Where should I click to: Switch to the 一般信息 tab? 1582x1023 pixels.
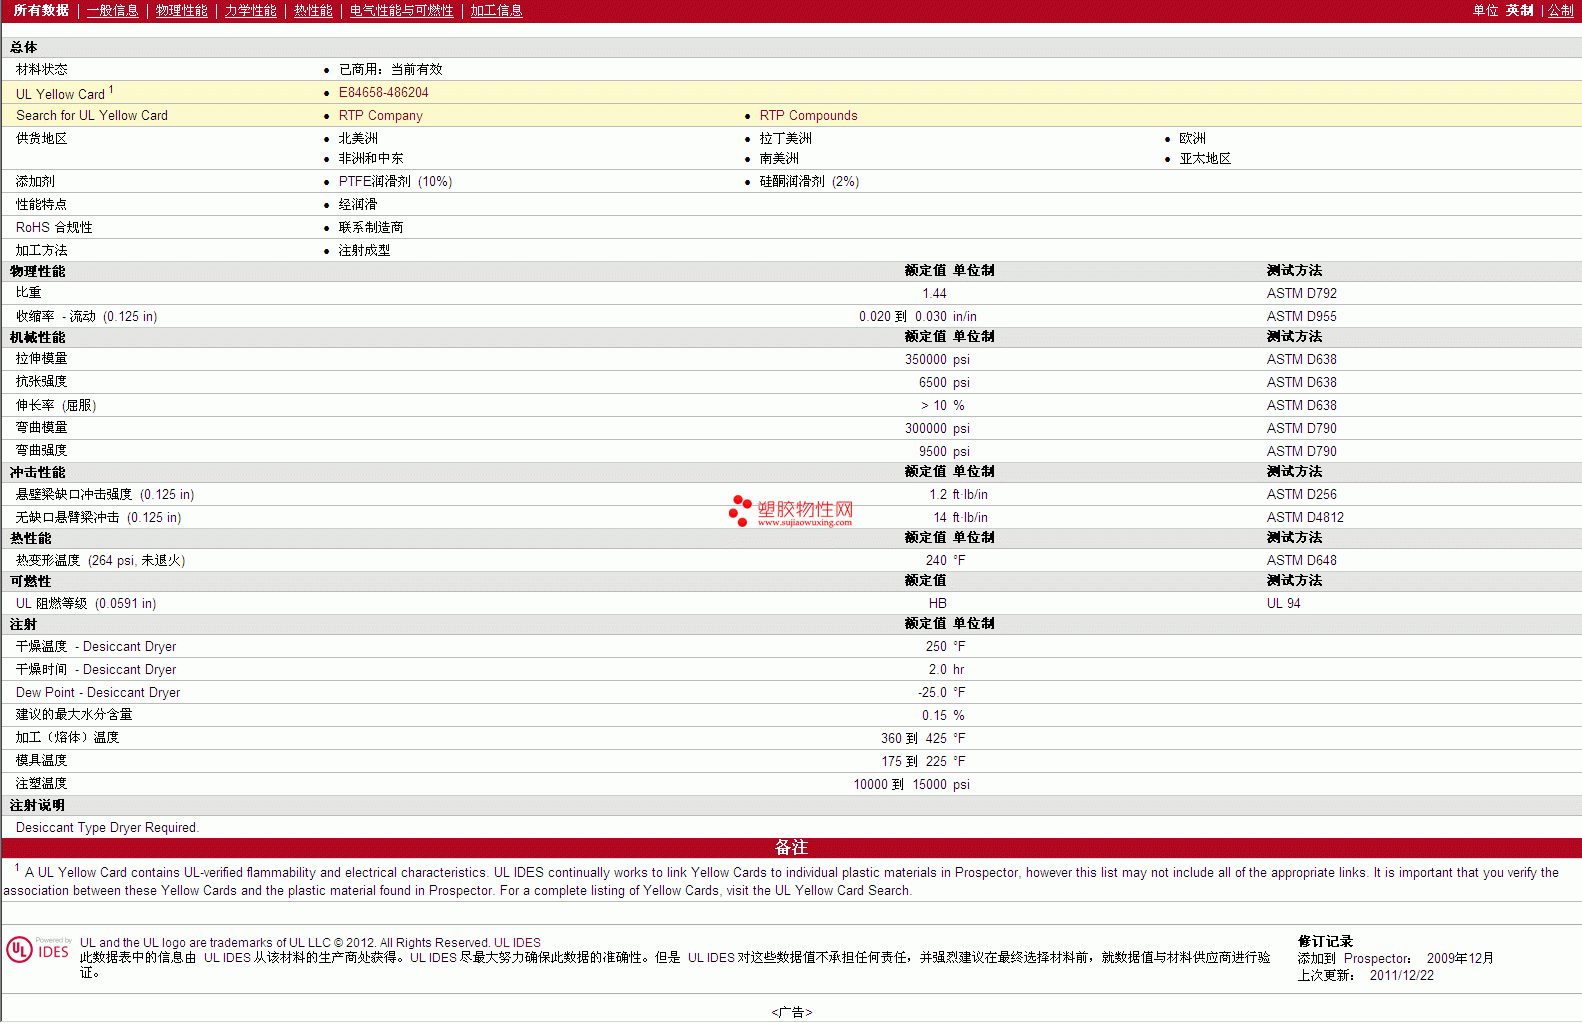pos(112,10)
